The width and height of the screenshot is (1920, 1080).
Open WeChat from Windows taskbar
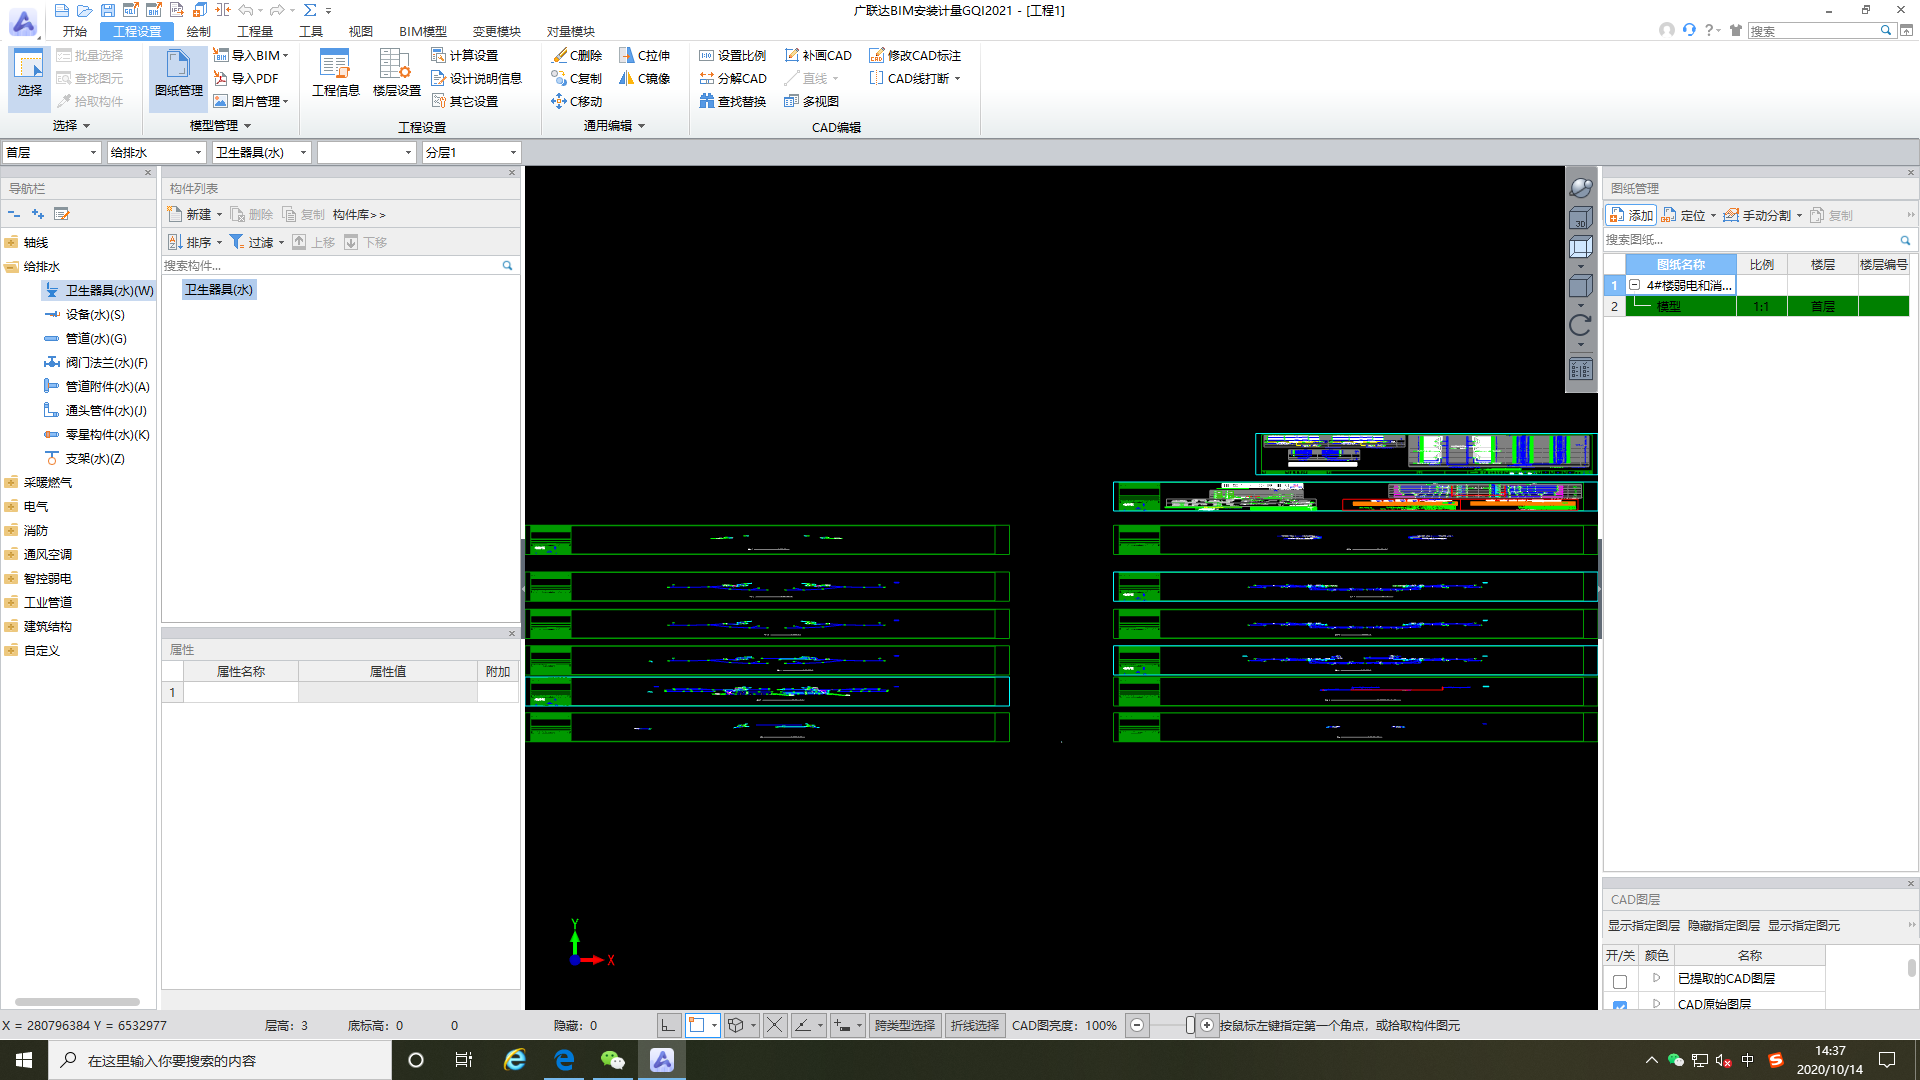[x=612, y=1060]
